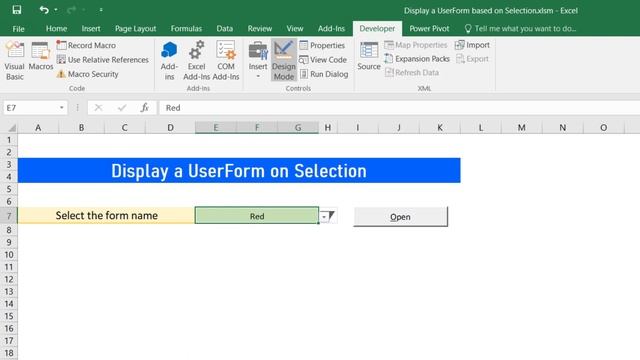Open COM Add-ins dialog
Image resolution: width=640 pixels, height=360 pixels.
coord(226,60)
